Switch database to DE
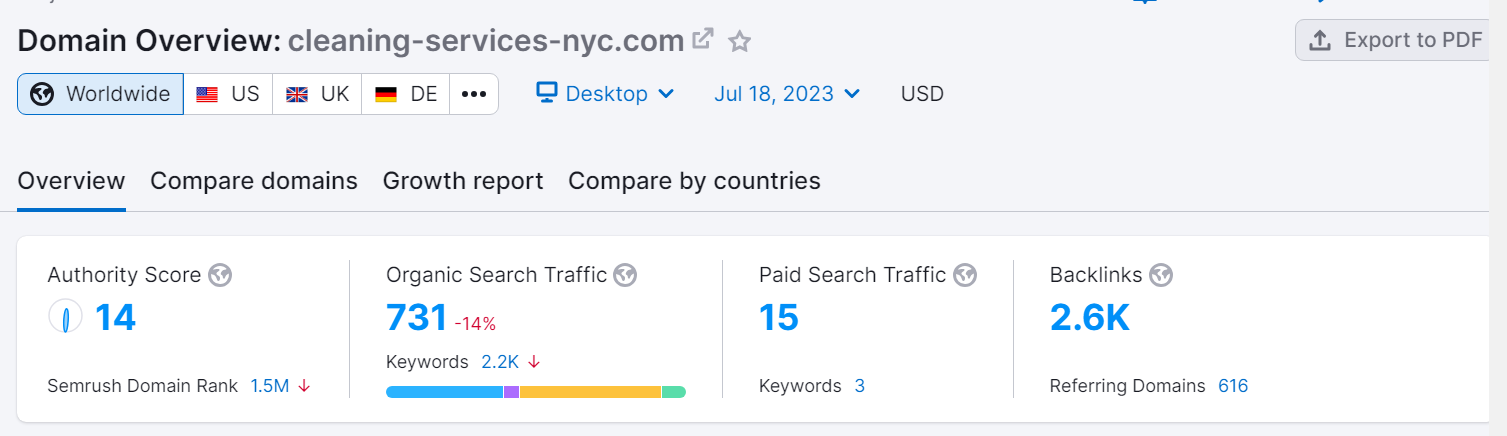Image resolution: width=1507 pixels, height=436 pixels. pos(406,94)
